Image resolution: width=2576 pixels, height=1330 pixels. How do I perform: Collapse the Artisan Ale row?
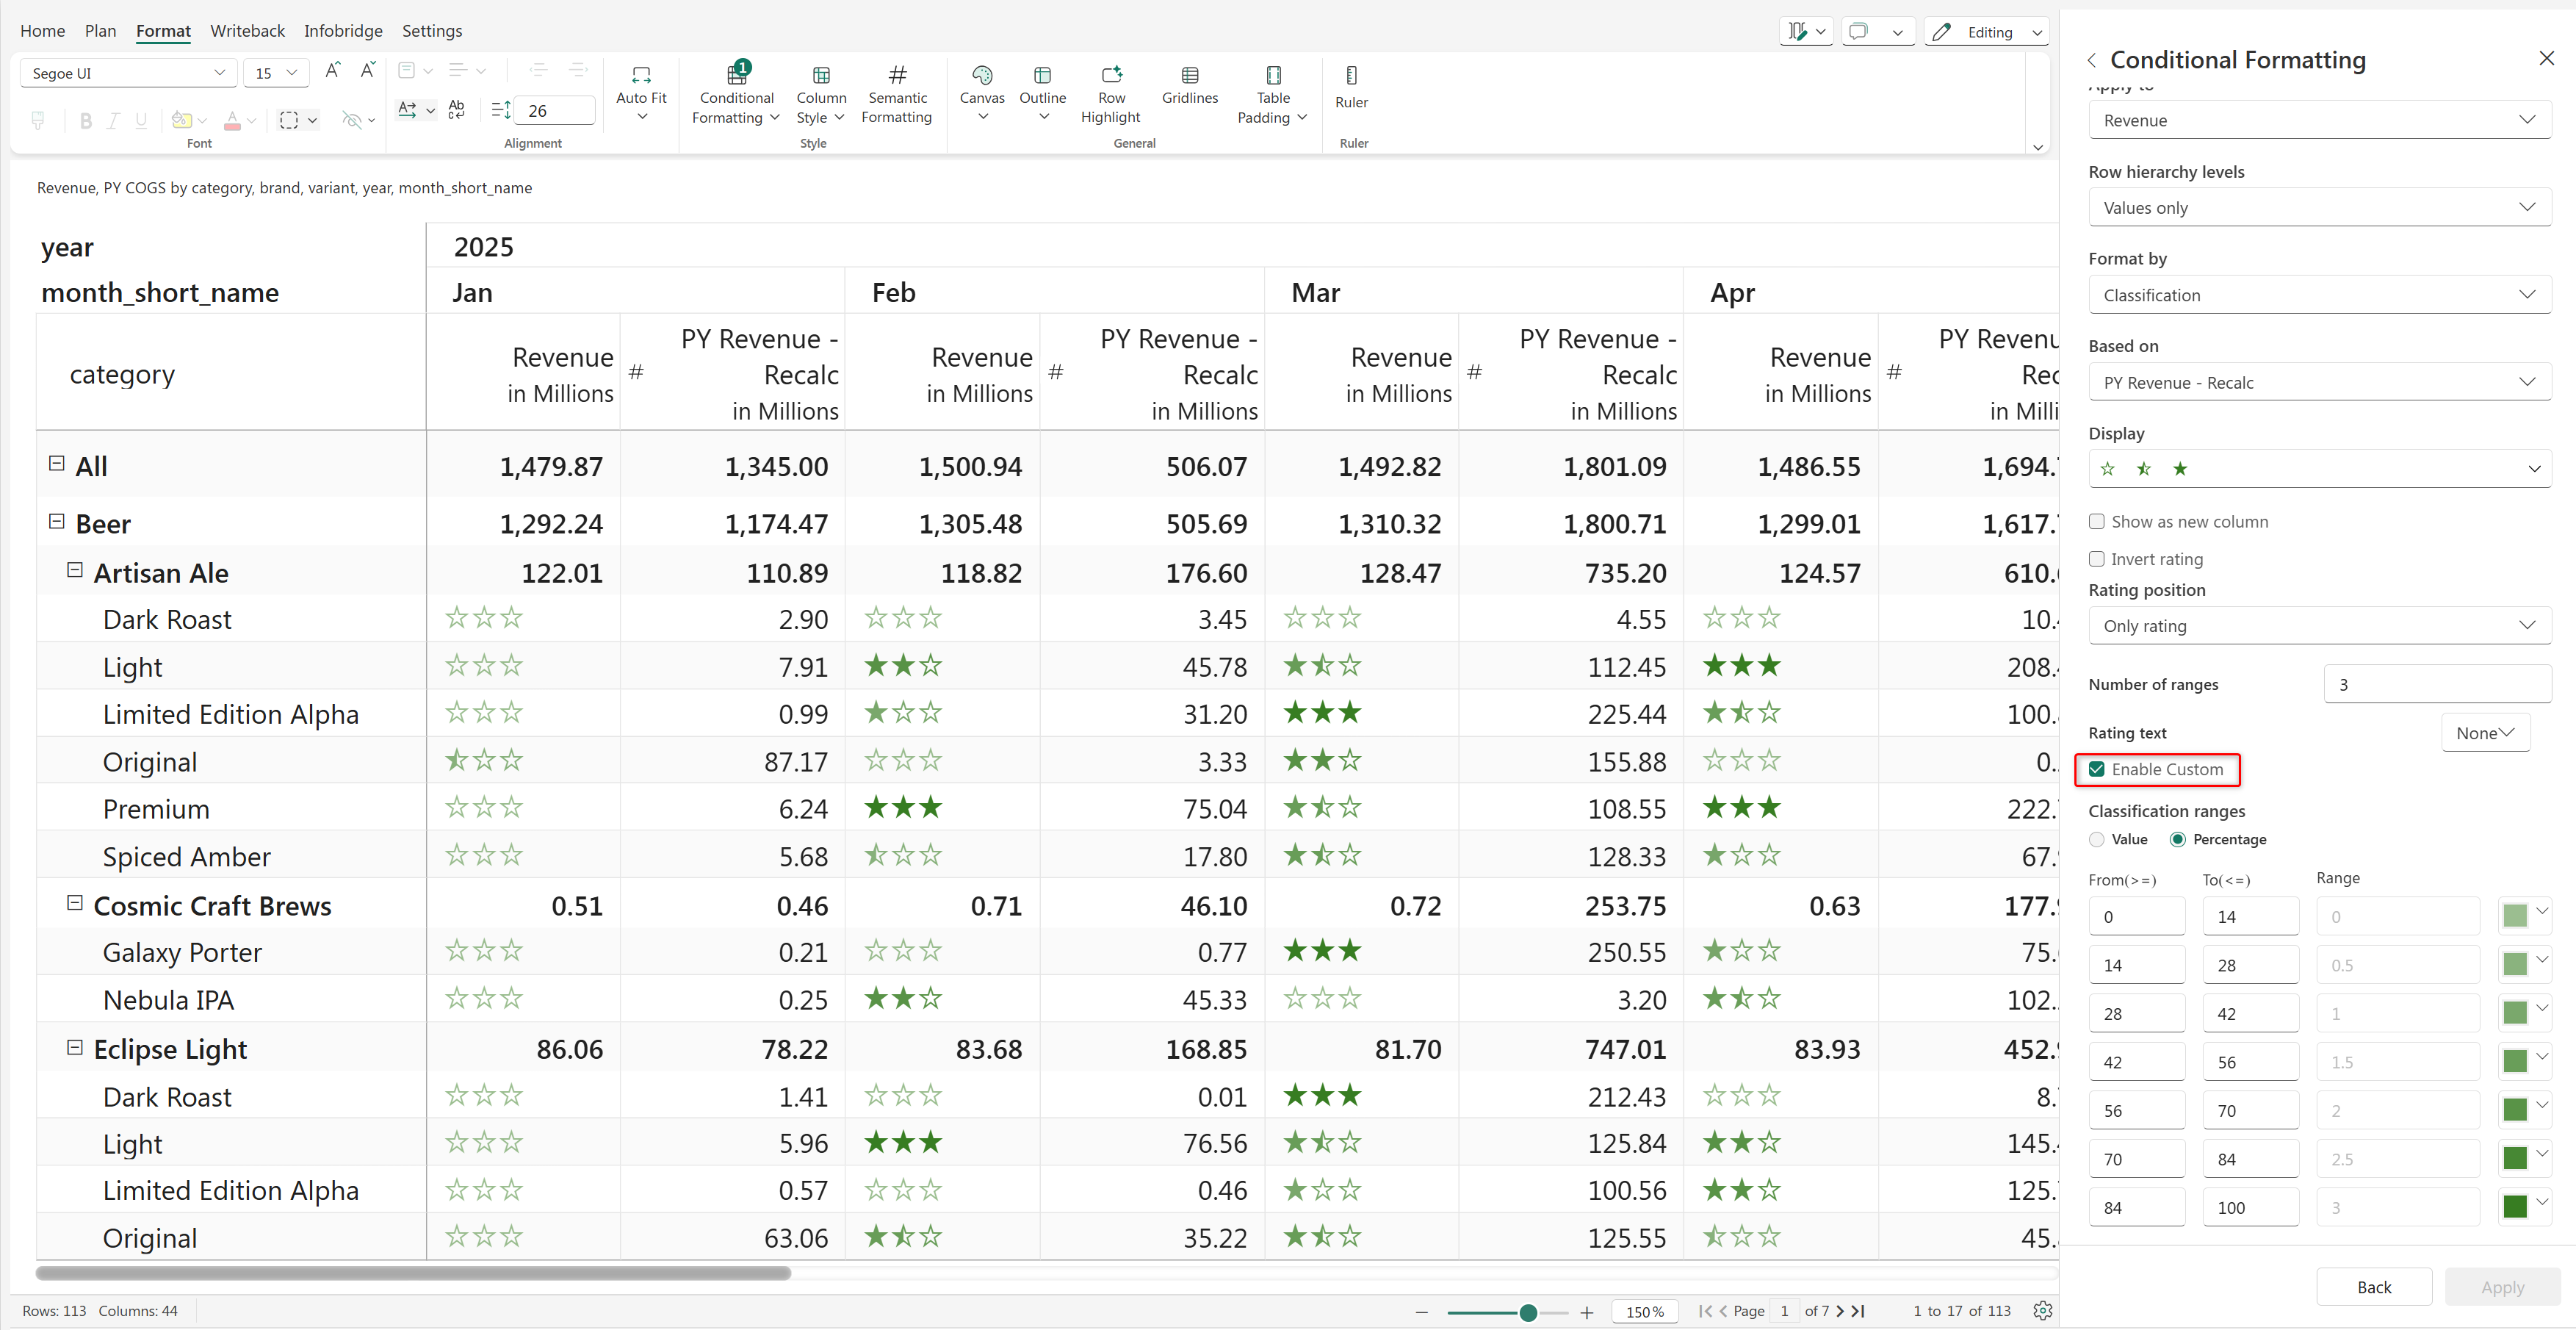point(74,570)
